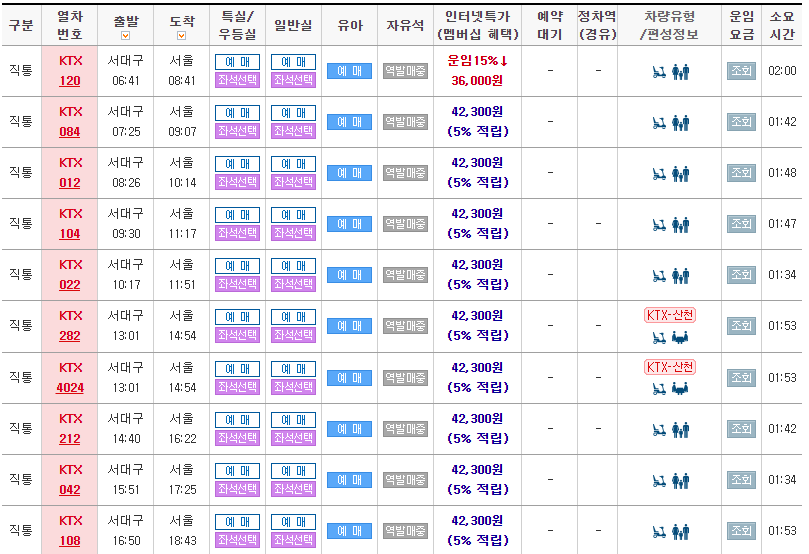The height and width of the screenshot is (554, 809).
Task: Select 42,300원 fare for KTX 042
Action: pos(477,470)
